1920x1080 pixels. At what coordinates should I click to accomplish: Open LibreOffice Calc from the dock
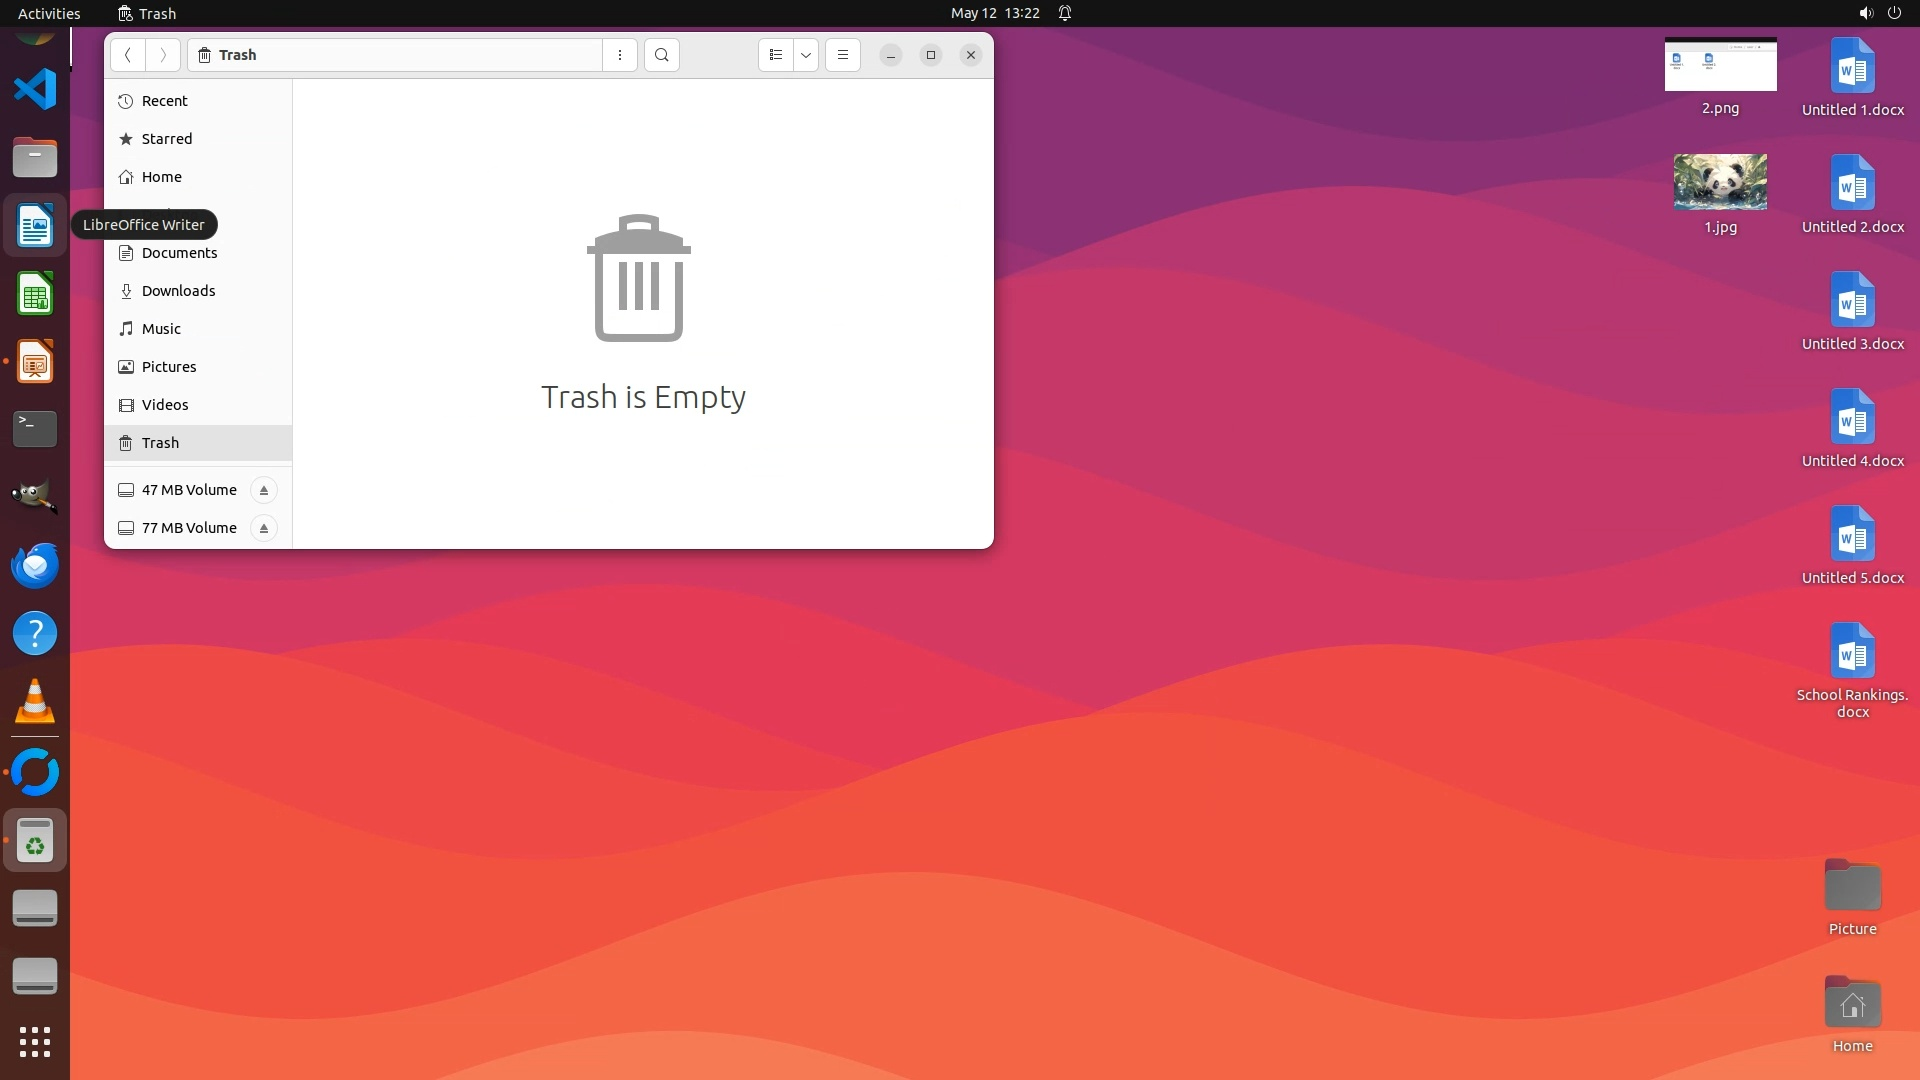[x=35, y=295]
